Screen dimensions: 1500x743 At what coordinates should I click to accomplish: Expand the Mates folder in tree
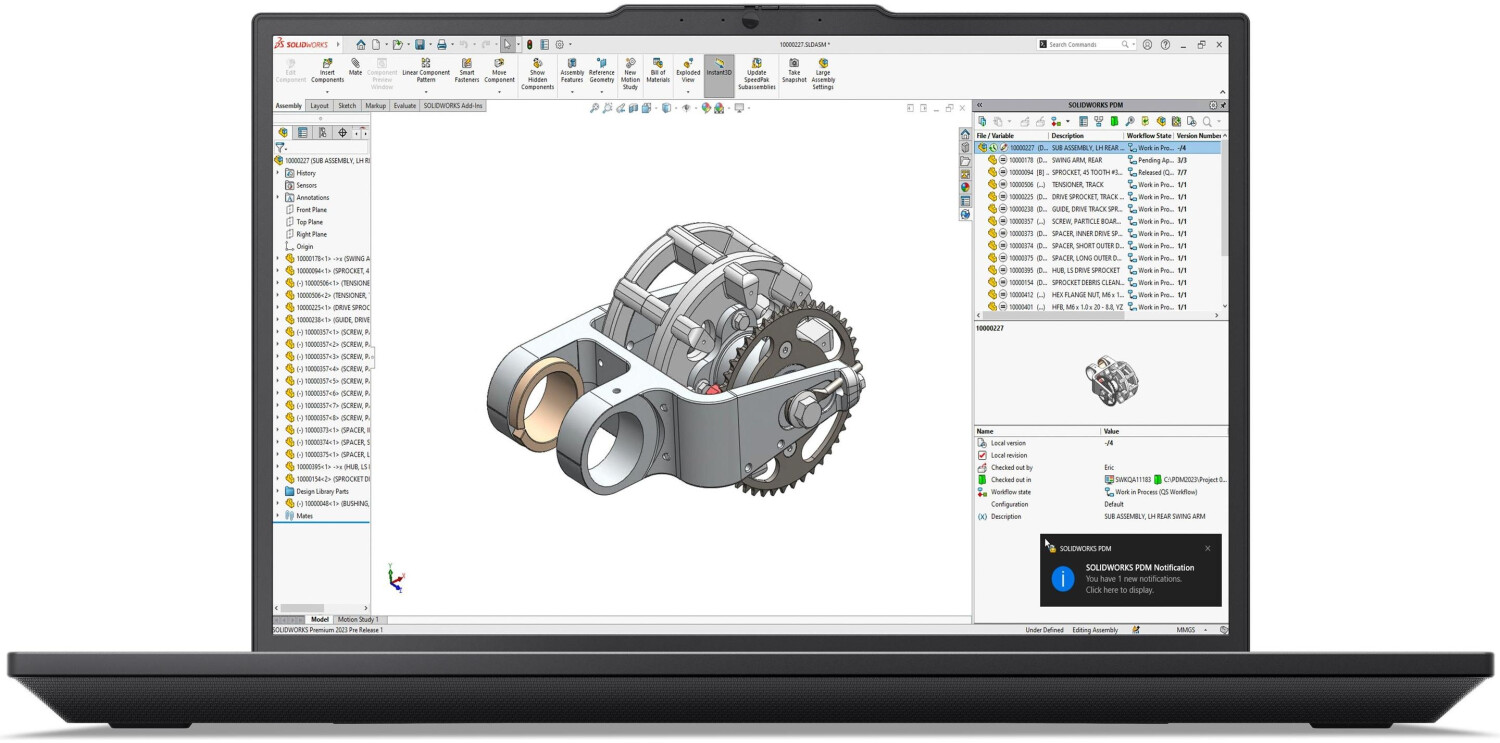[278, 516]
